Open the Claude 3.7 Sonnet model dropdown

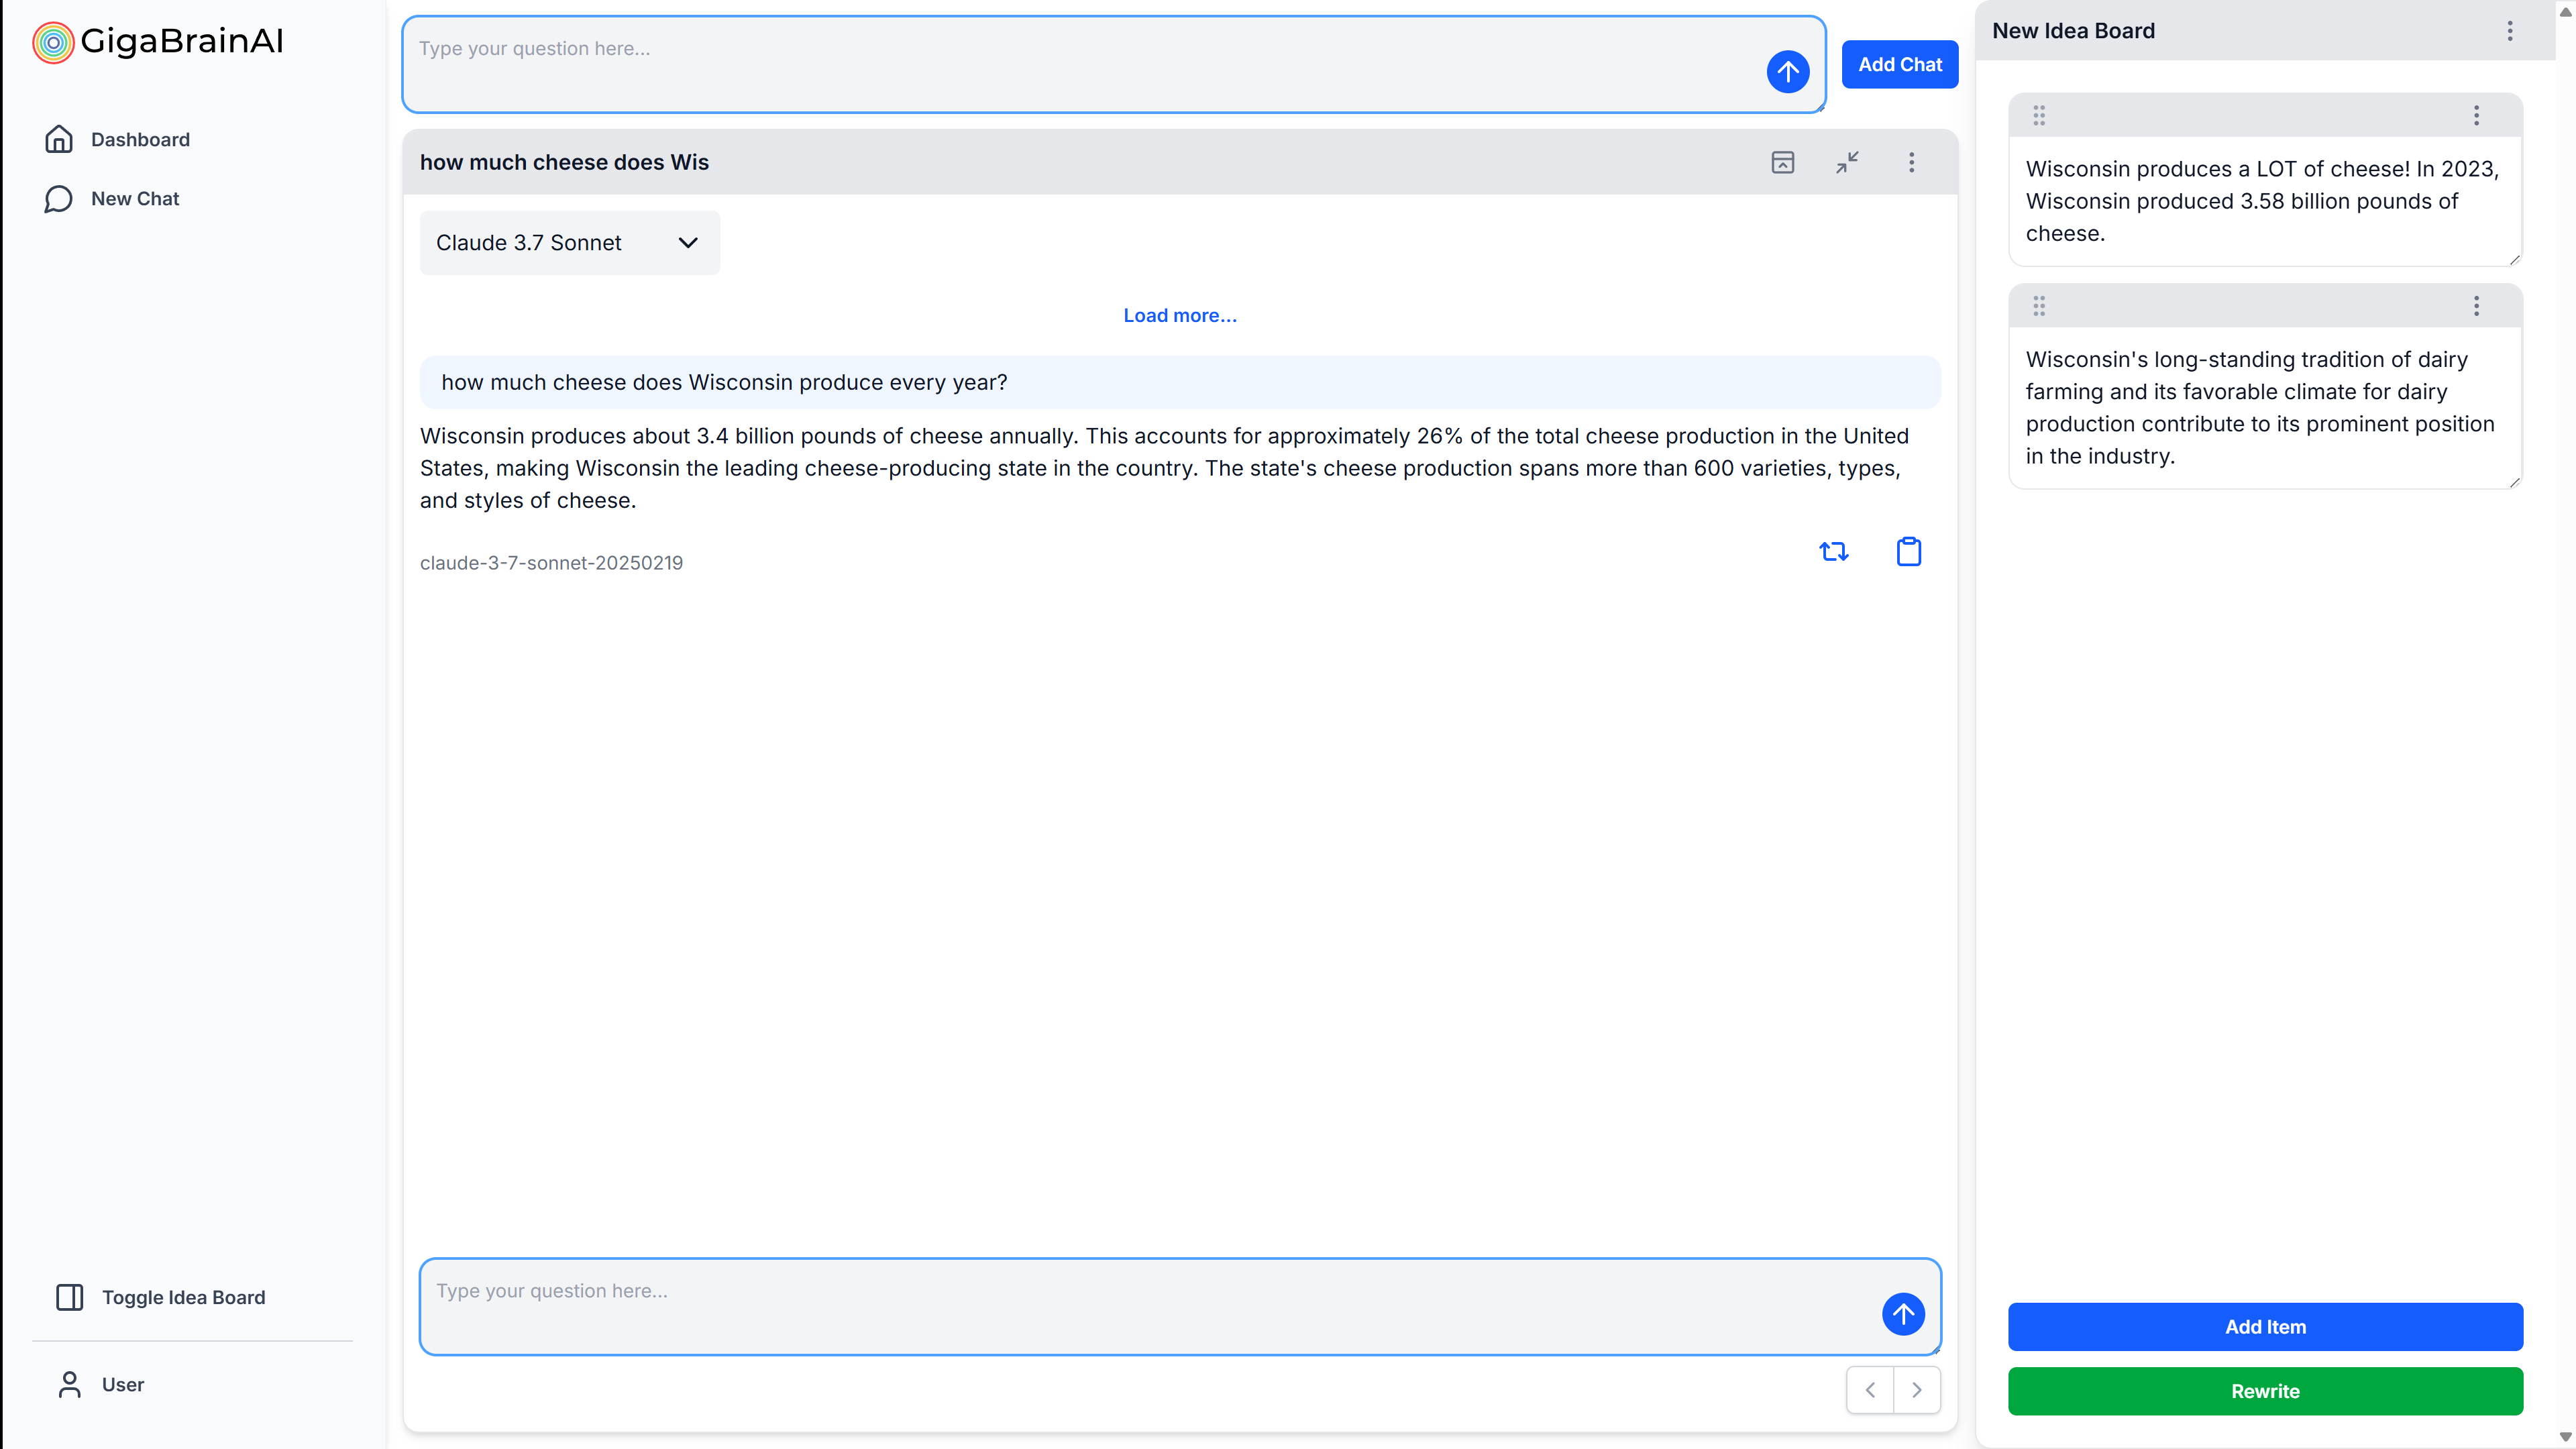tap(569, 243)
